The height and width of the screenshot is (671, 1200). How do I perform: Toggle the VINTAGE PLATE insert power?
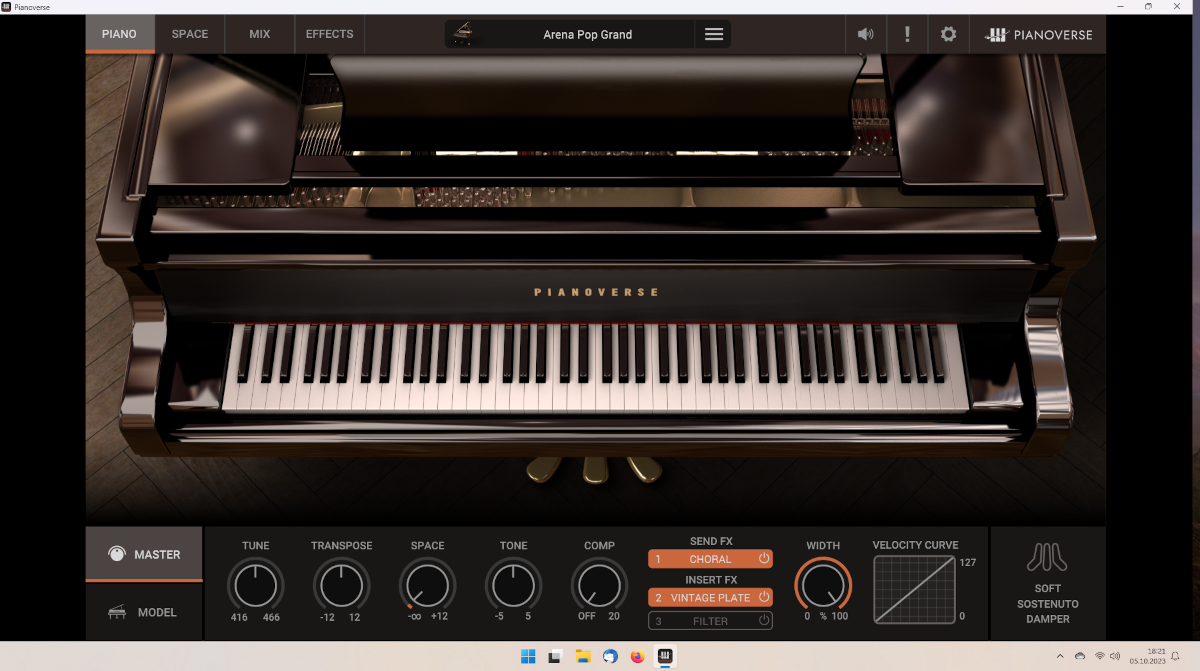coord(763,598)
